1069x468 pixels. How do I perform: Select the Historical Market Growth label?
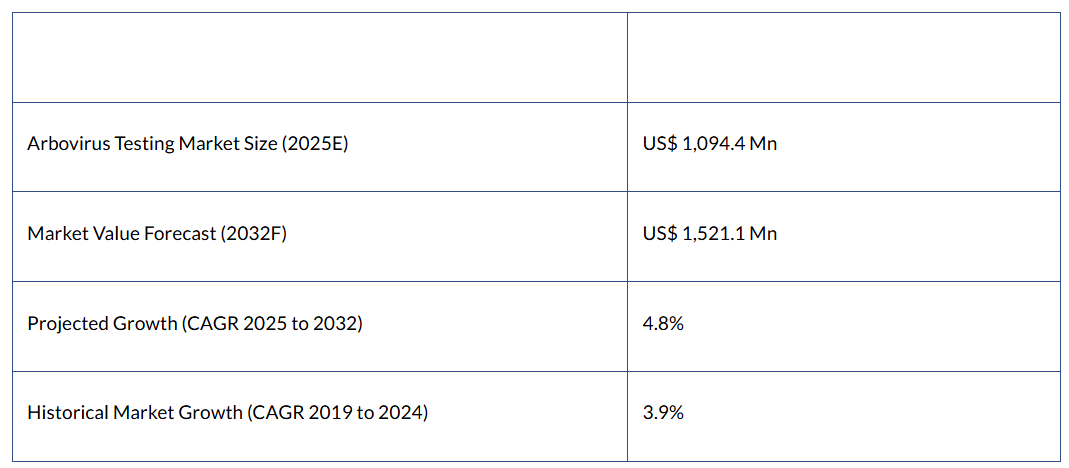227,412
